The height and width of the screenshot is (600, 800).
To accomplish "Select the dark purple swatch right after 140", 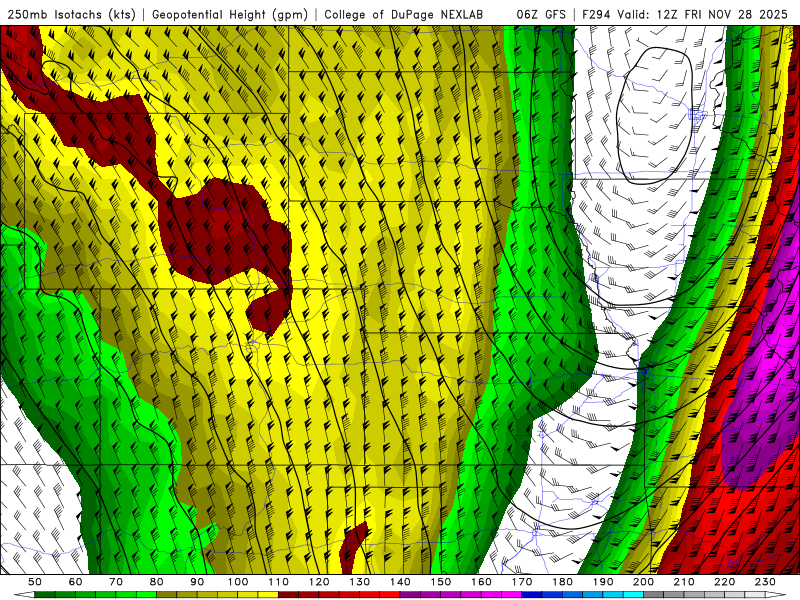I will 410,595.
